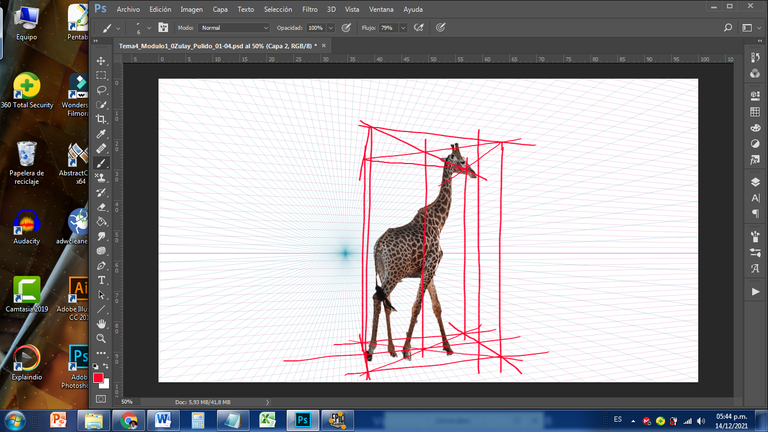Collapse the right panel dock double arrows
Screen dimensions: 768x432
coord(760,41)
